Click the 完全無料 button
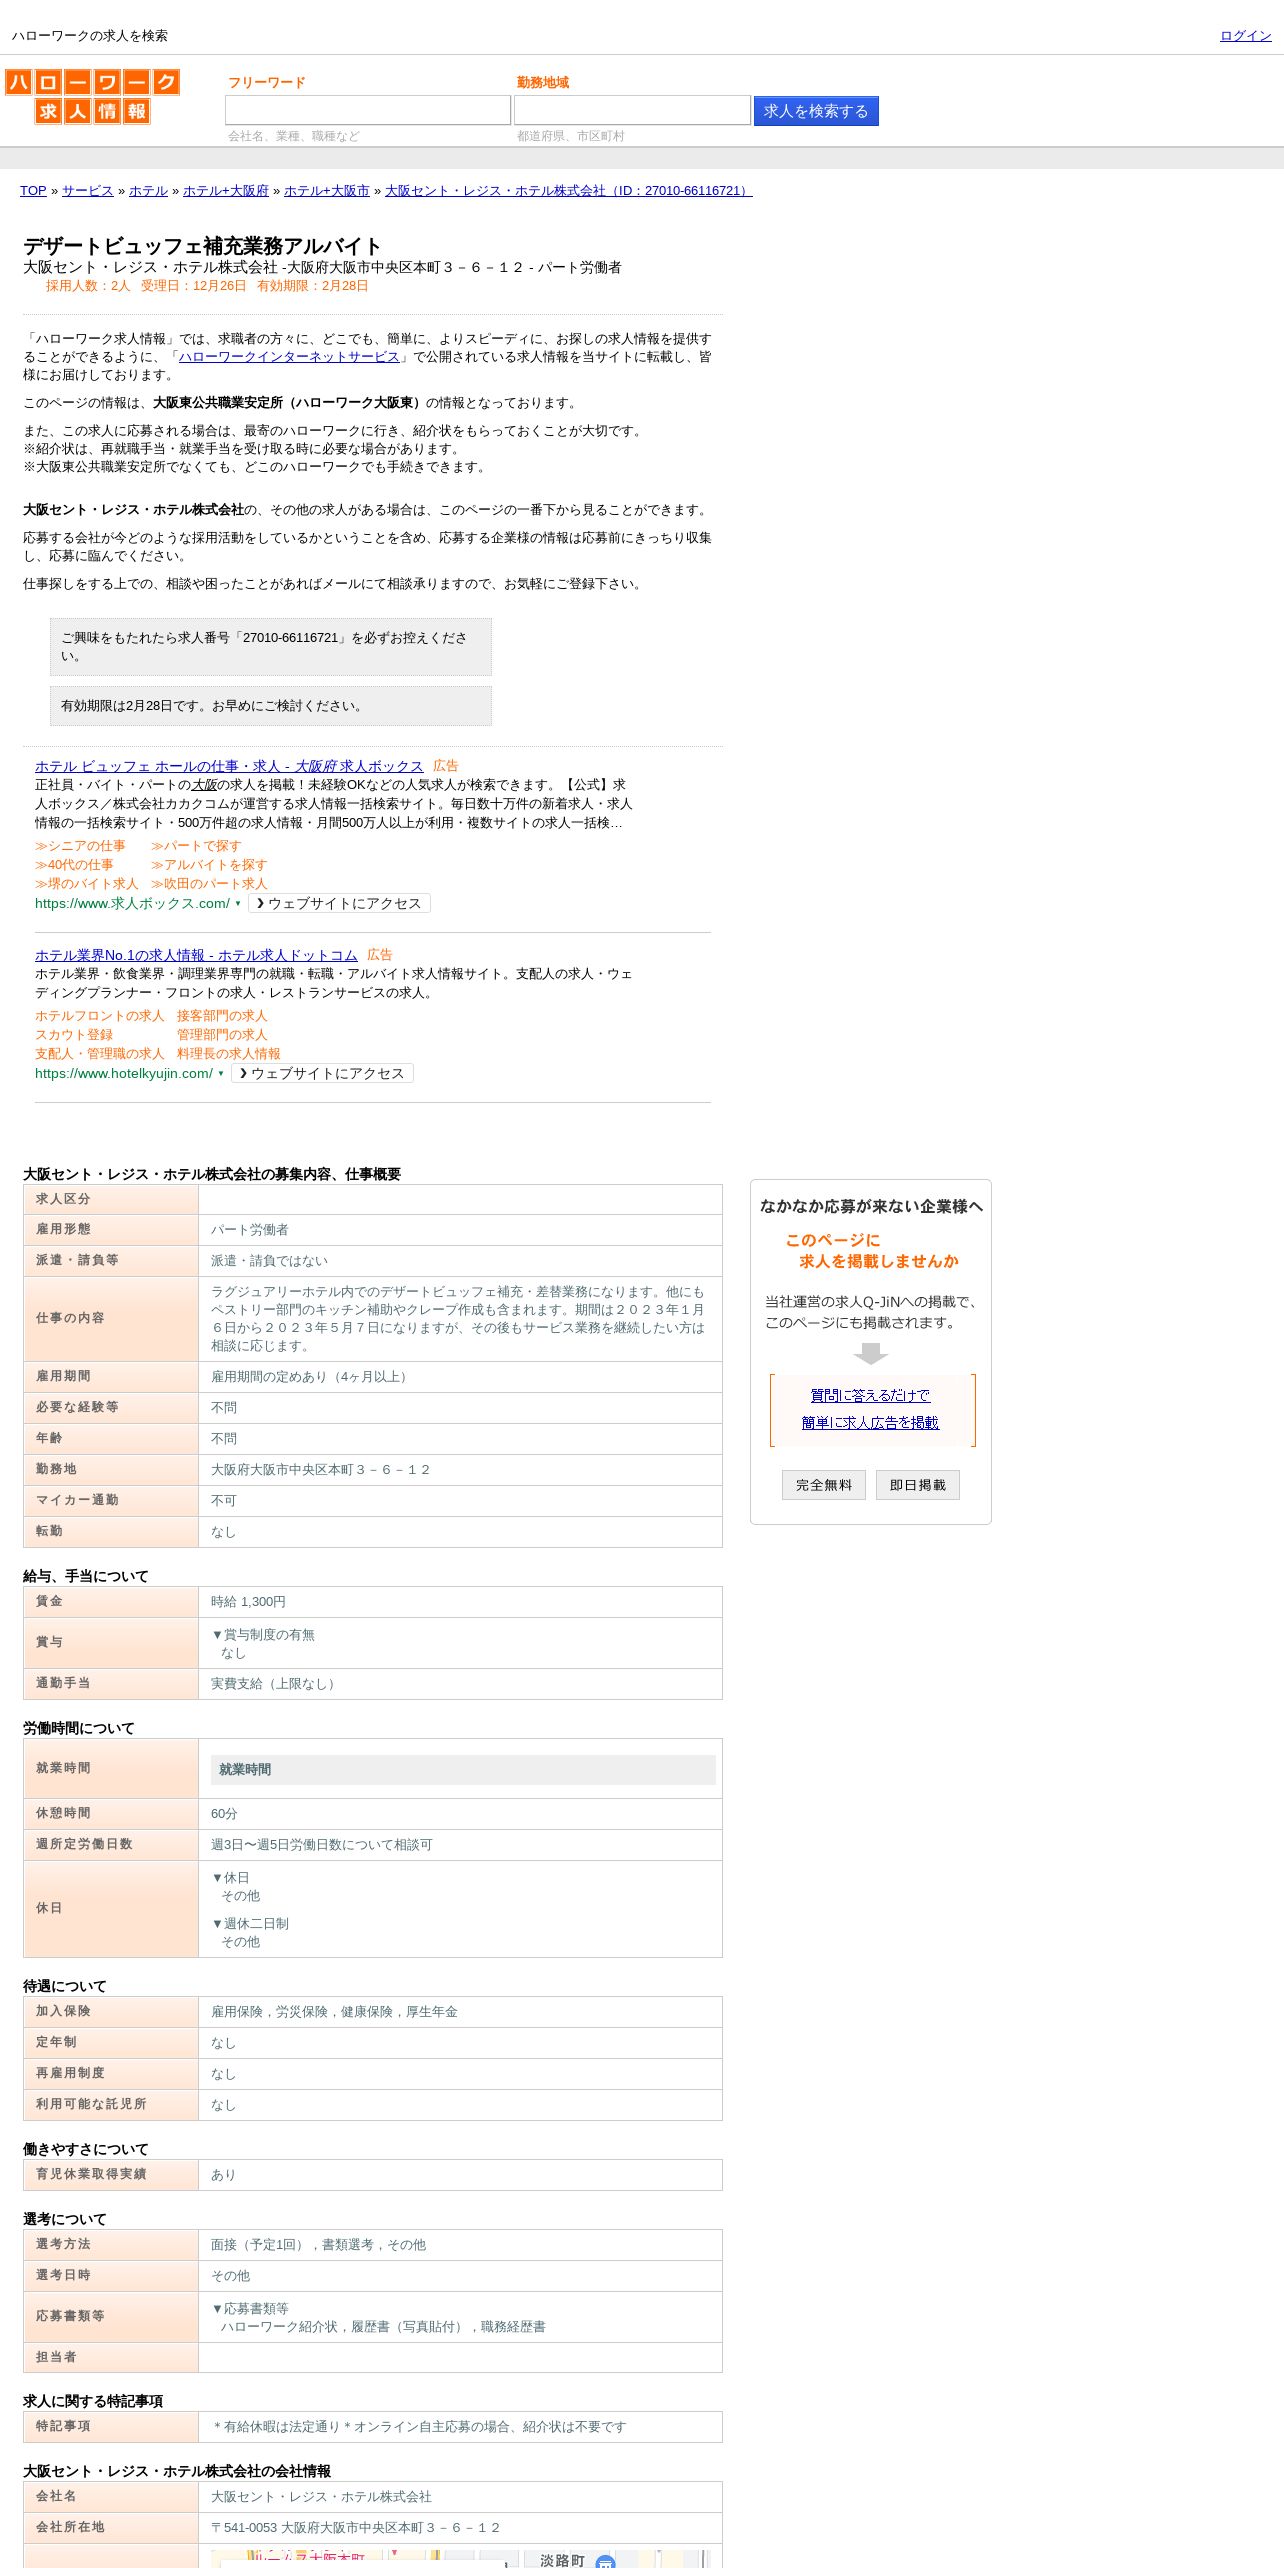The image size is (1284, 2568). click(824, 1485)
